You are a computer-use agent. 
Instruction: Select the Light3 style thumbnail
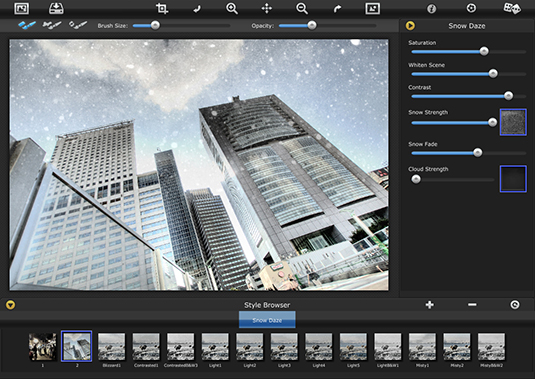pyautogui.click(x=284, y=347)
